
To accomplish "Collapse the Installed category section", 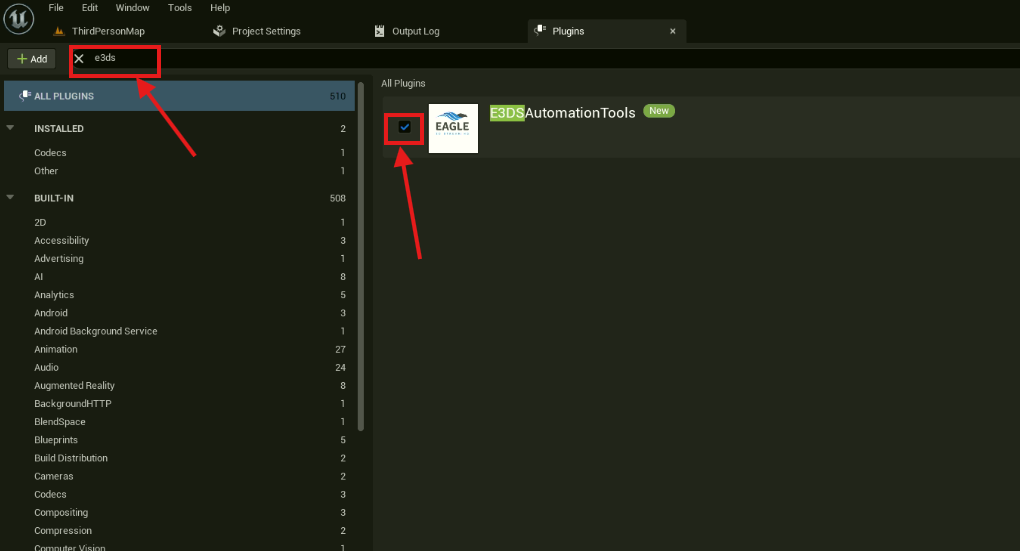I will click(11, 128).
